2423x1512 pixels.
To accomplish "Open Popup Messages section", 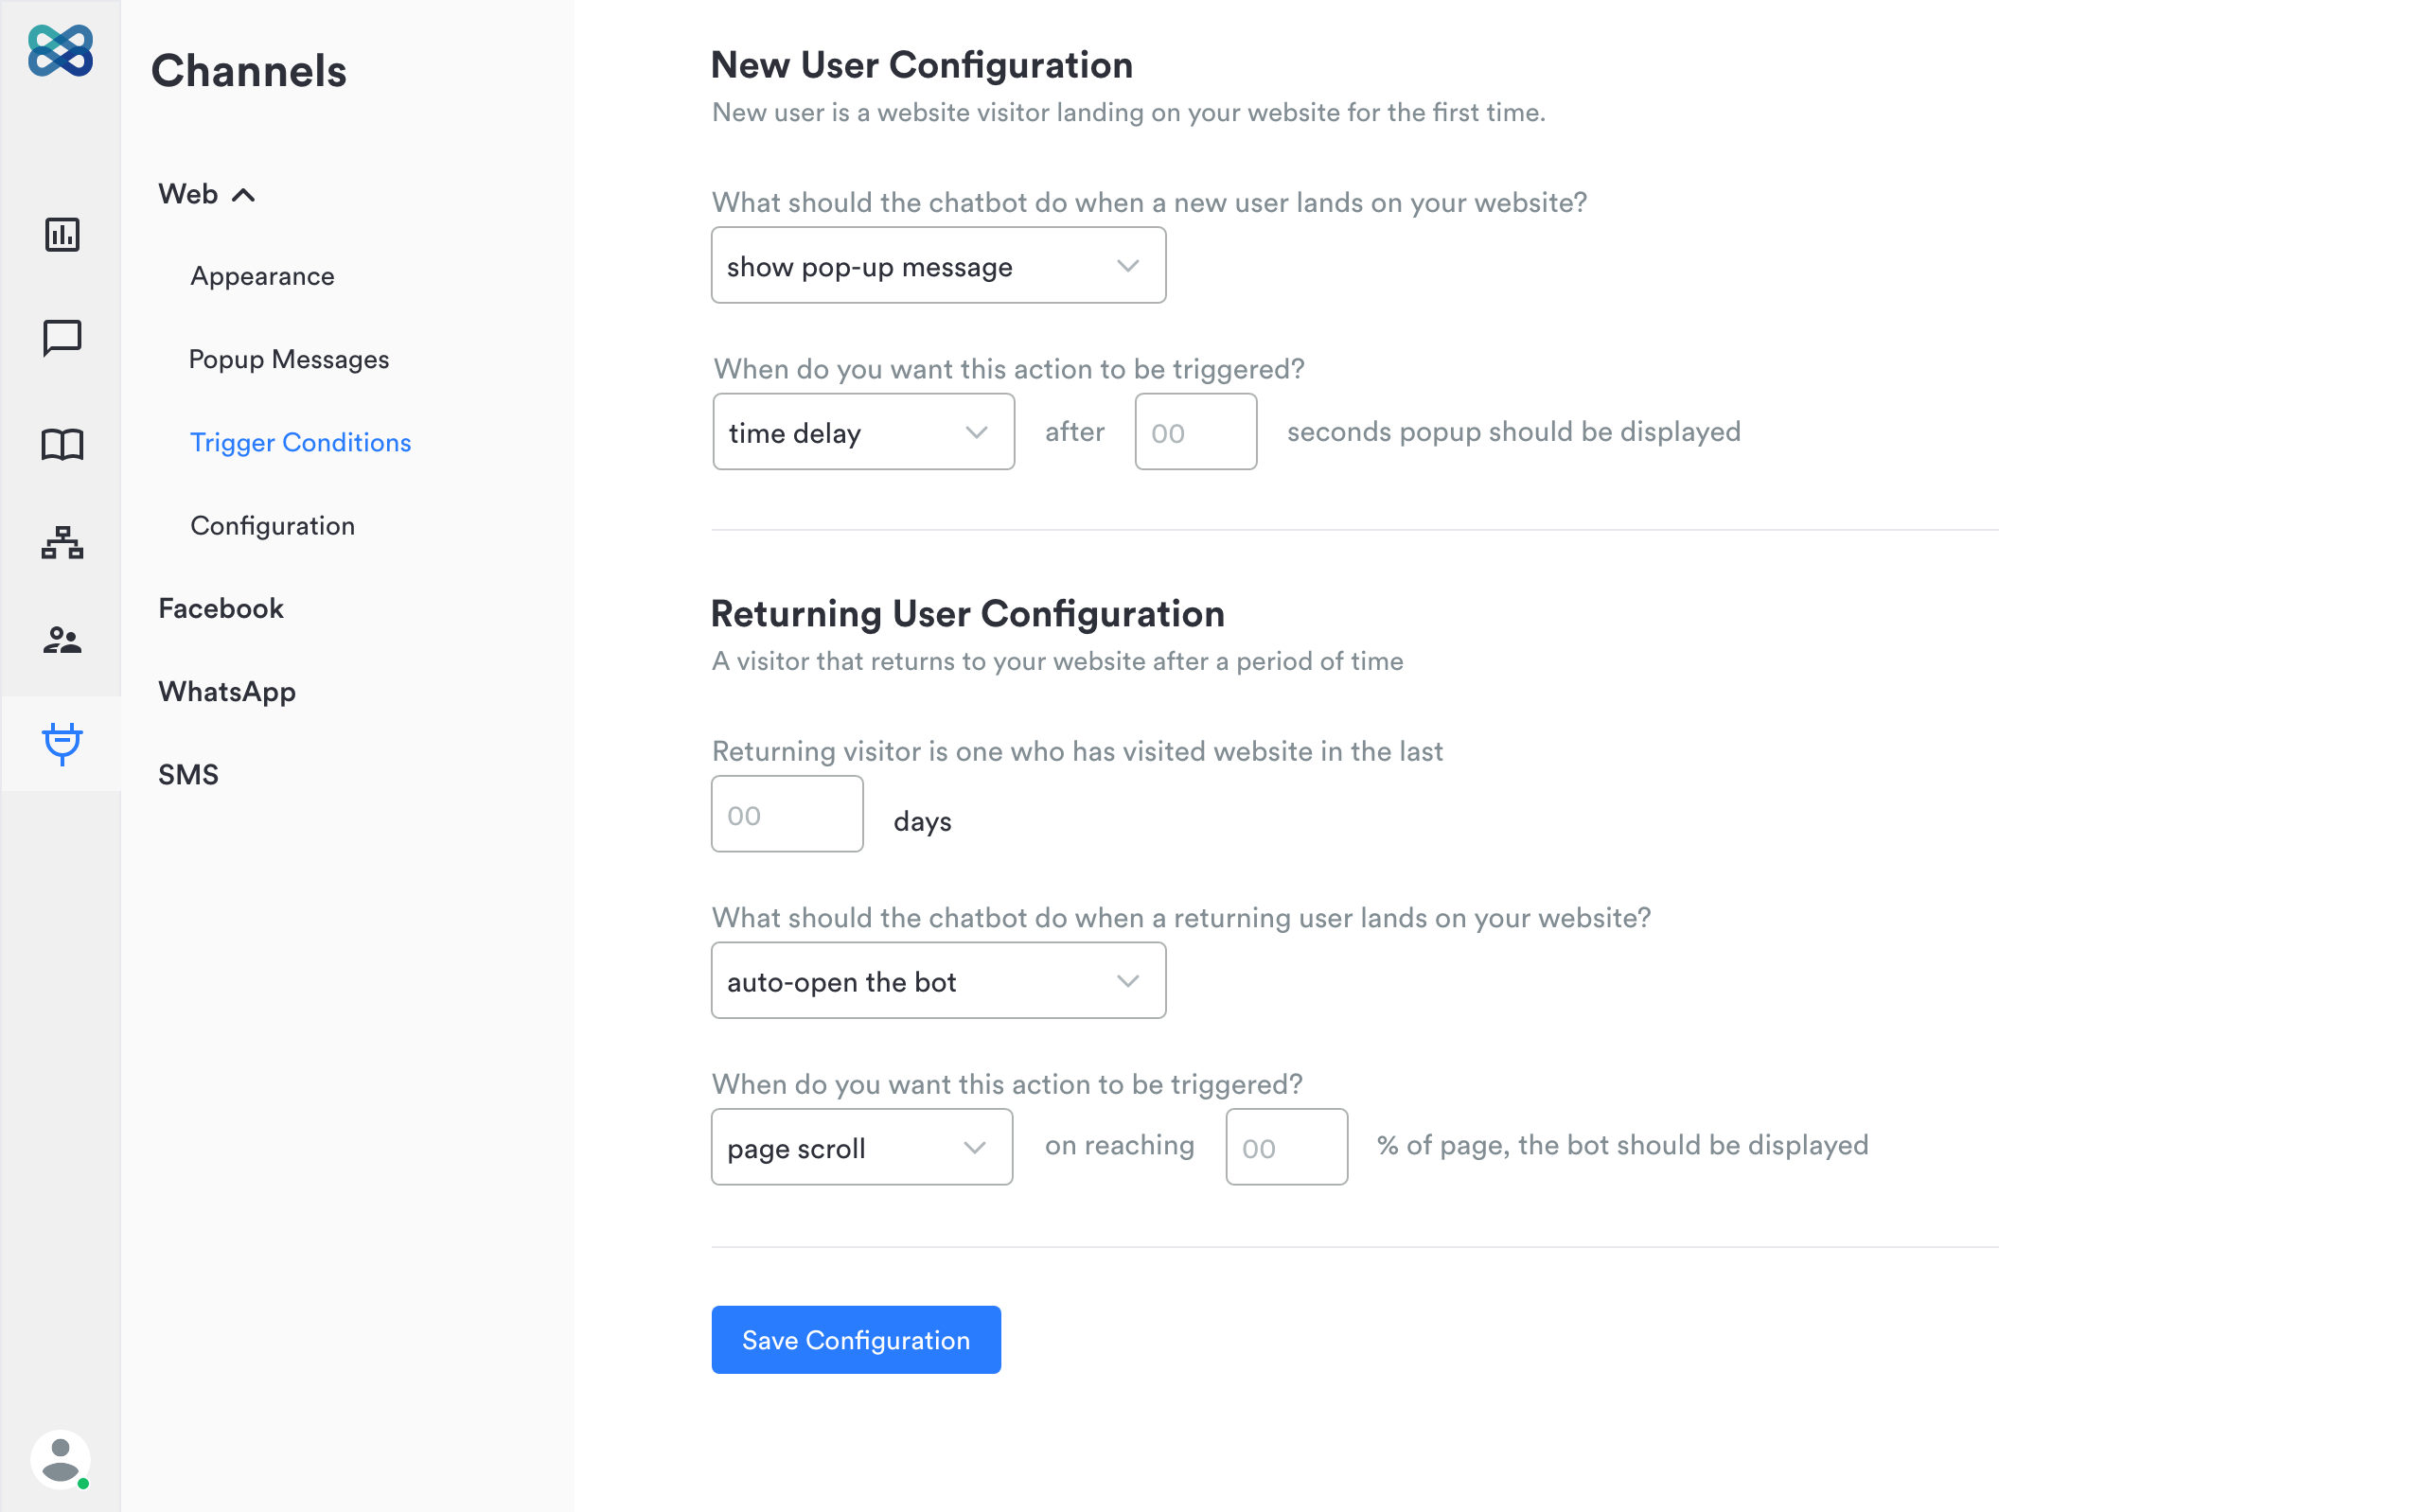I will [x=289, y=359].
